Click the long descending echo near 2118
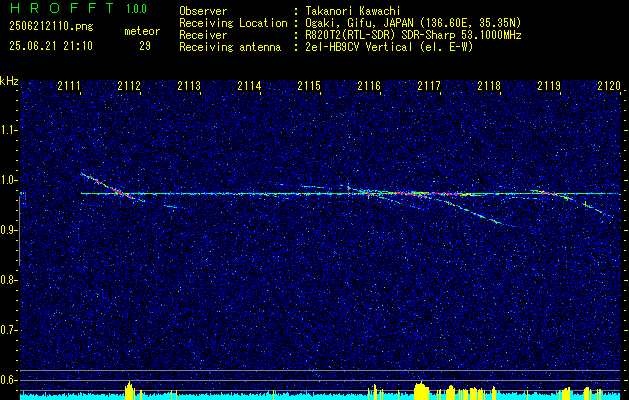Viewport: 629px width, 400px height. [473, 212]
